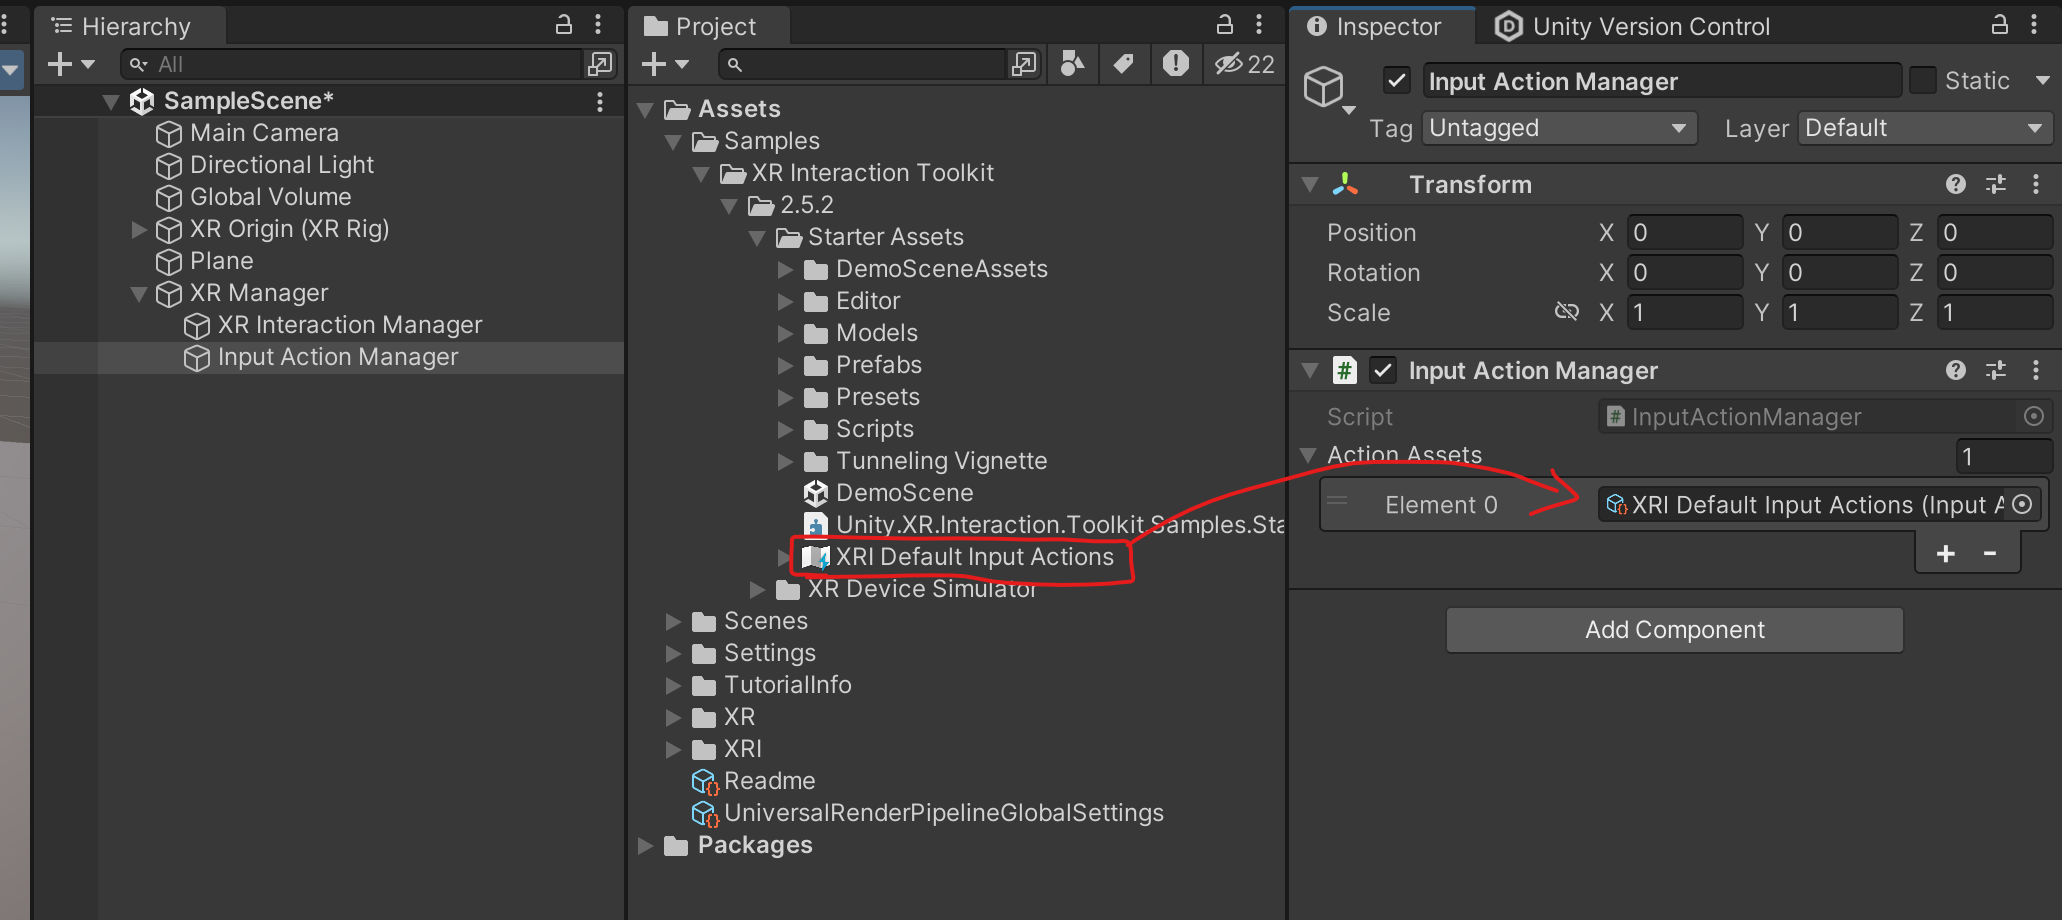Select the Scenes folder

tap(750, 621)
